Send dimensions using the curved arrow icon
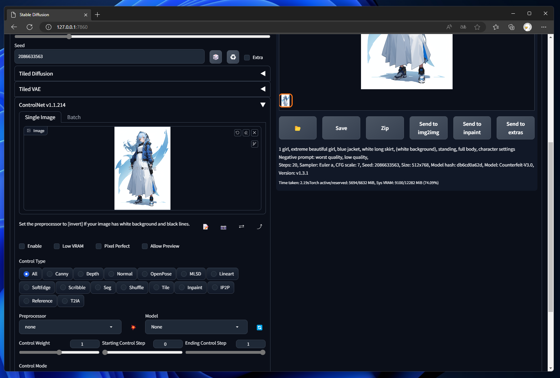Image resolution: width=560 pixels, height=378 pixels. tap(260, 227)
